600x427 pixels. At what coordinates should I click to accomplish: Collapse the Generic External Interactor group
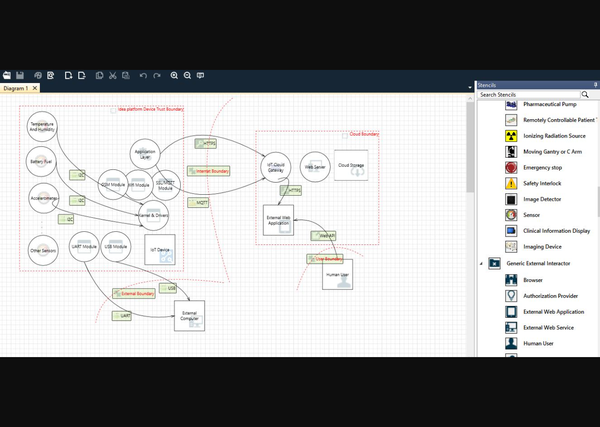point(481,264)
